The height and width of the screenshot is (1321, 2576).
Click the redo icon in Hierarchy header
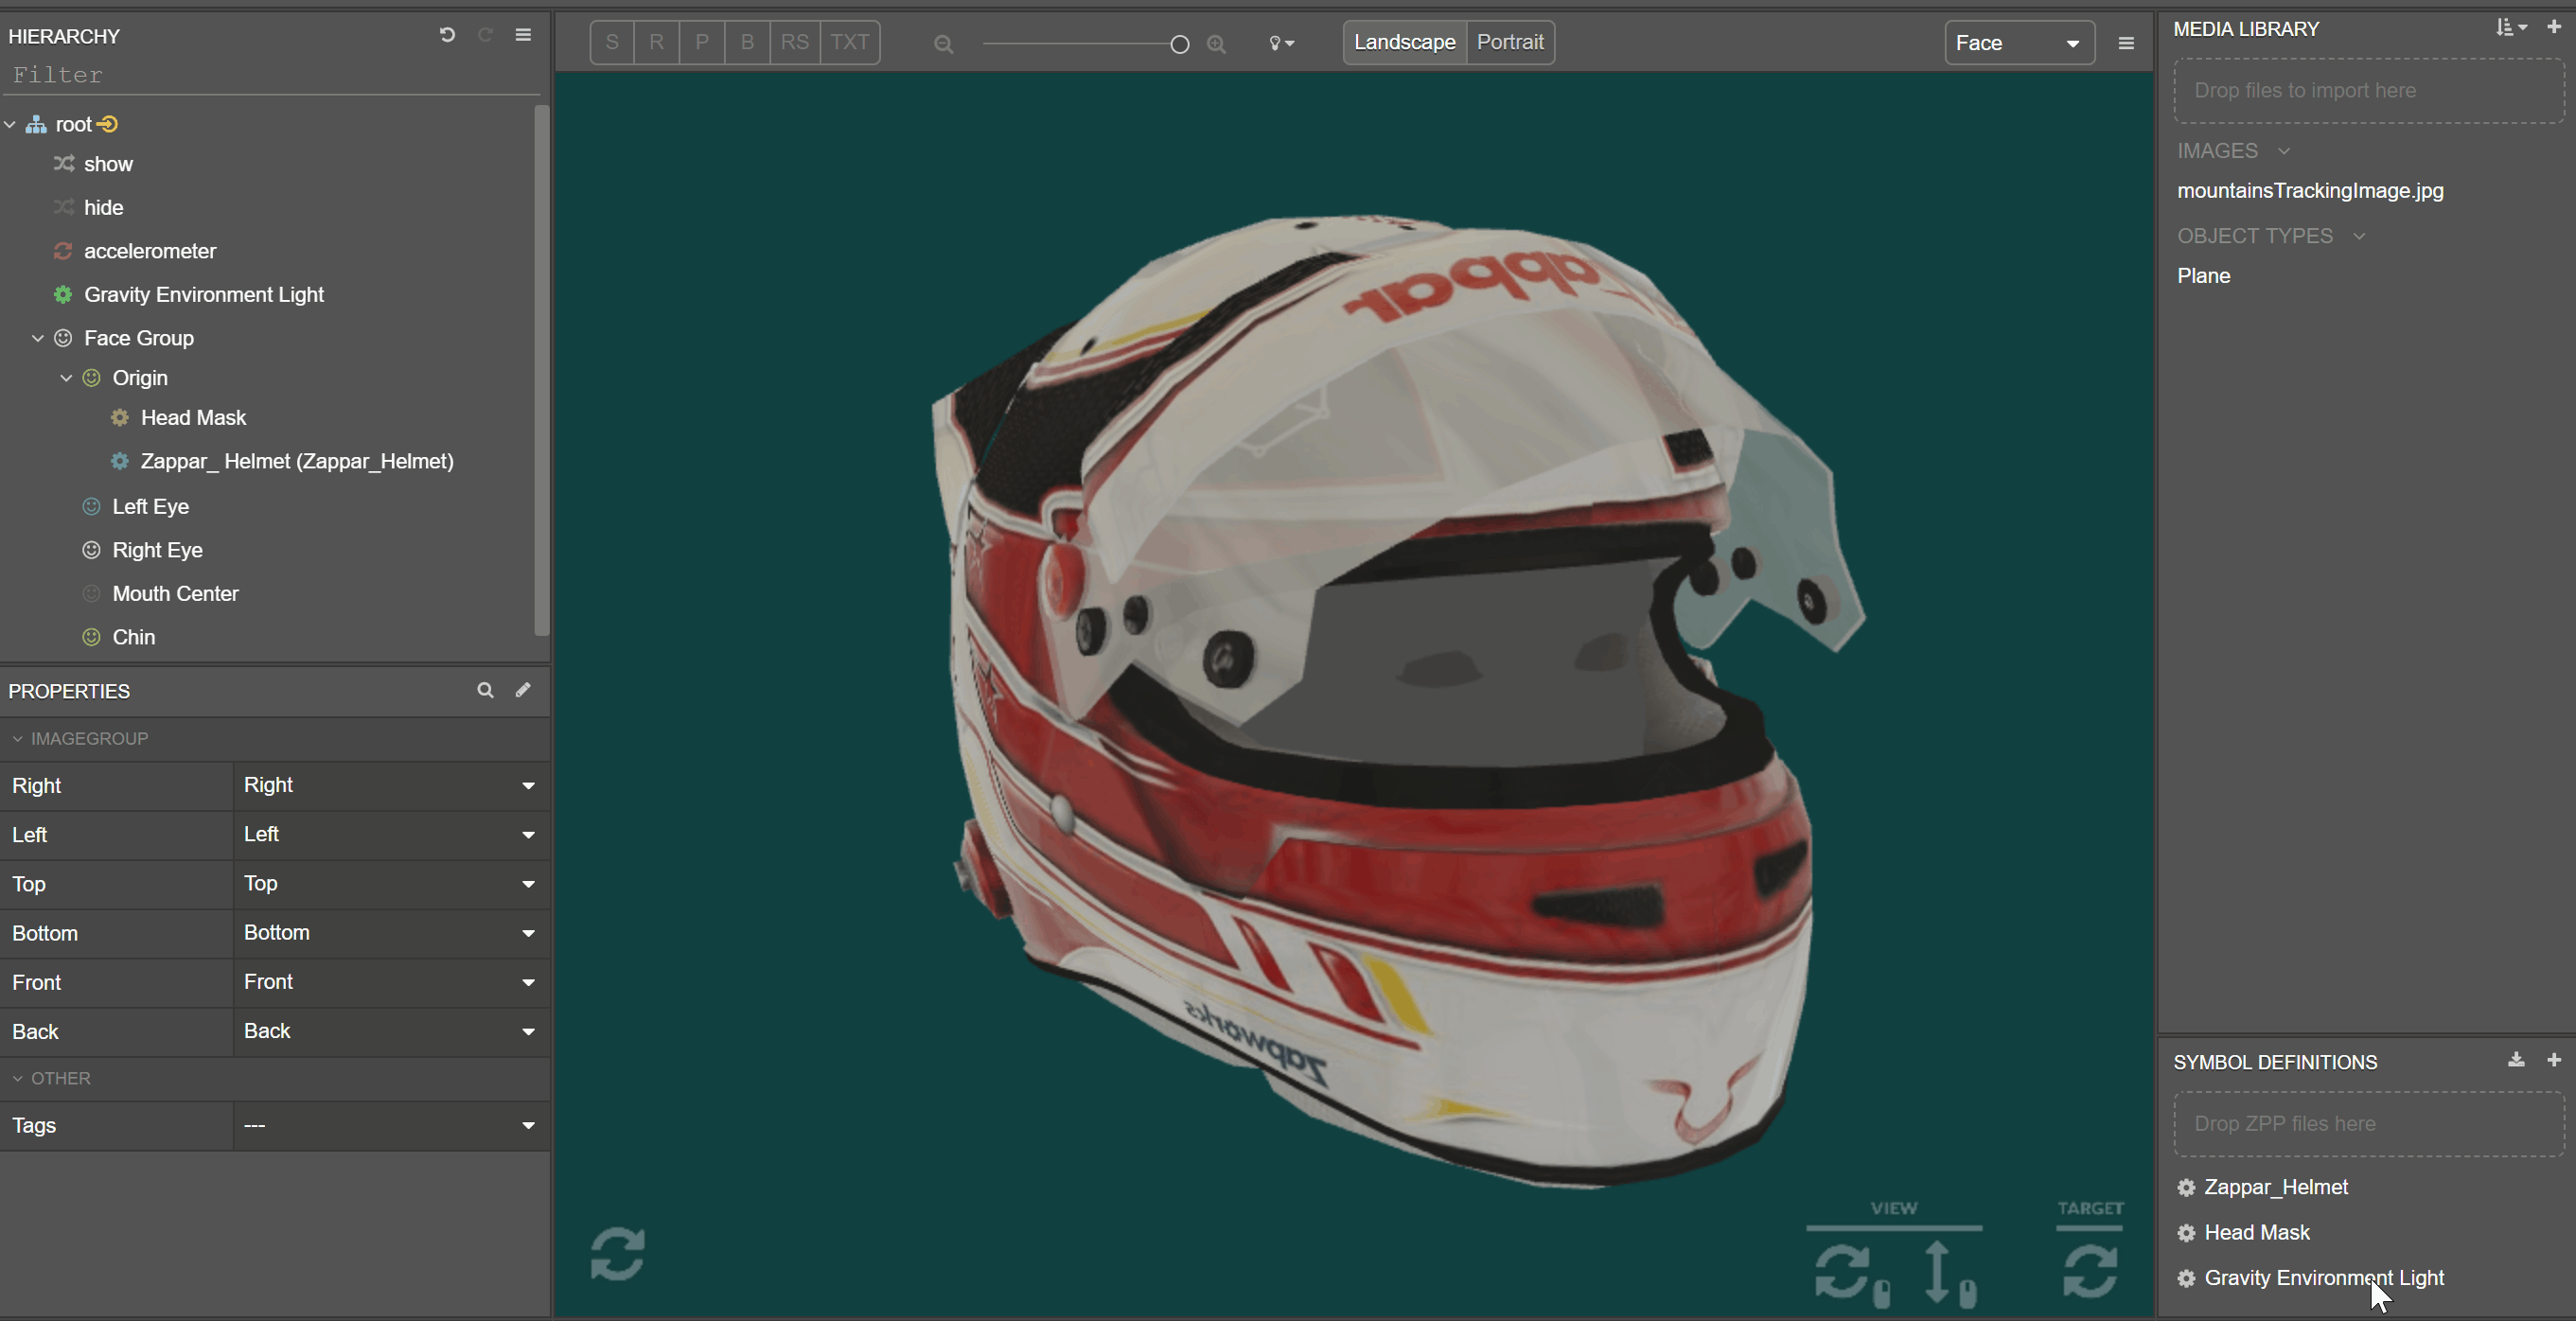[x=485, y=35]
